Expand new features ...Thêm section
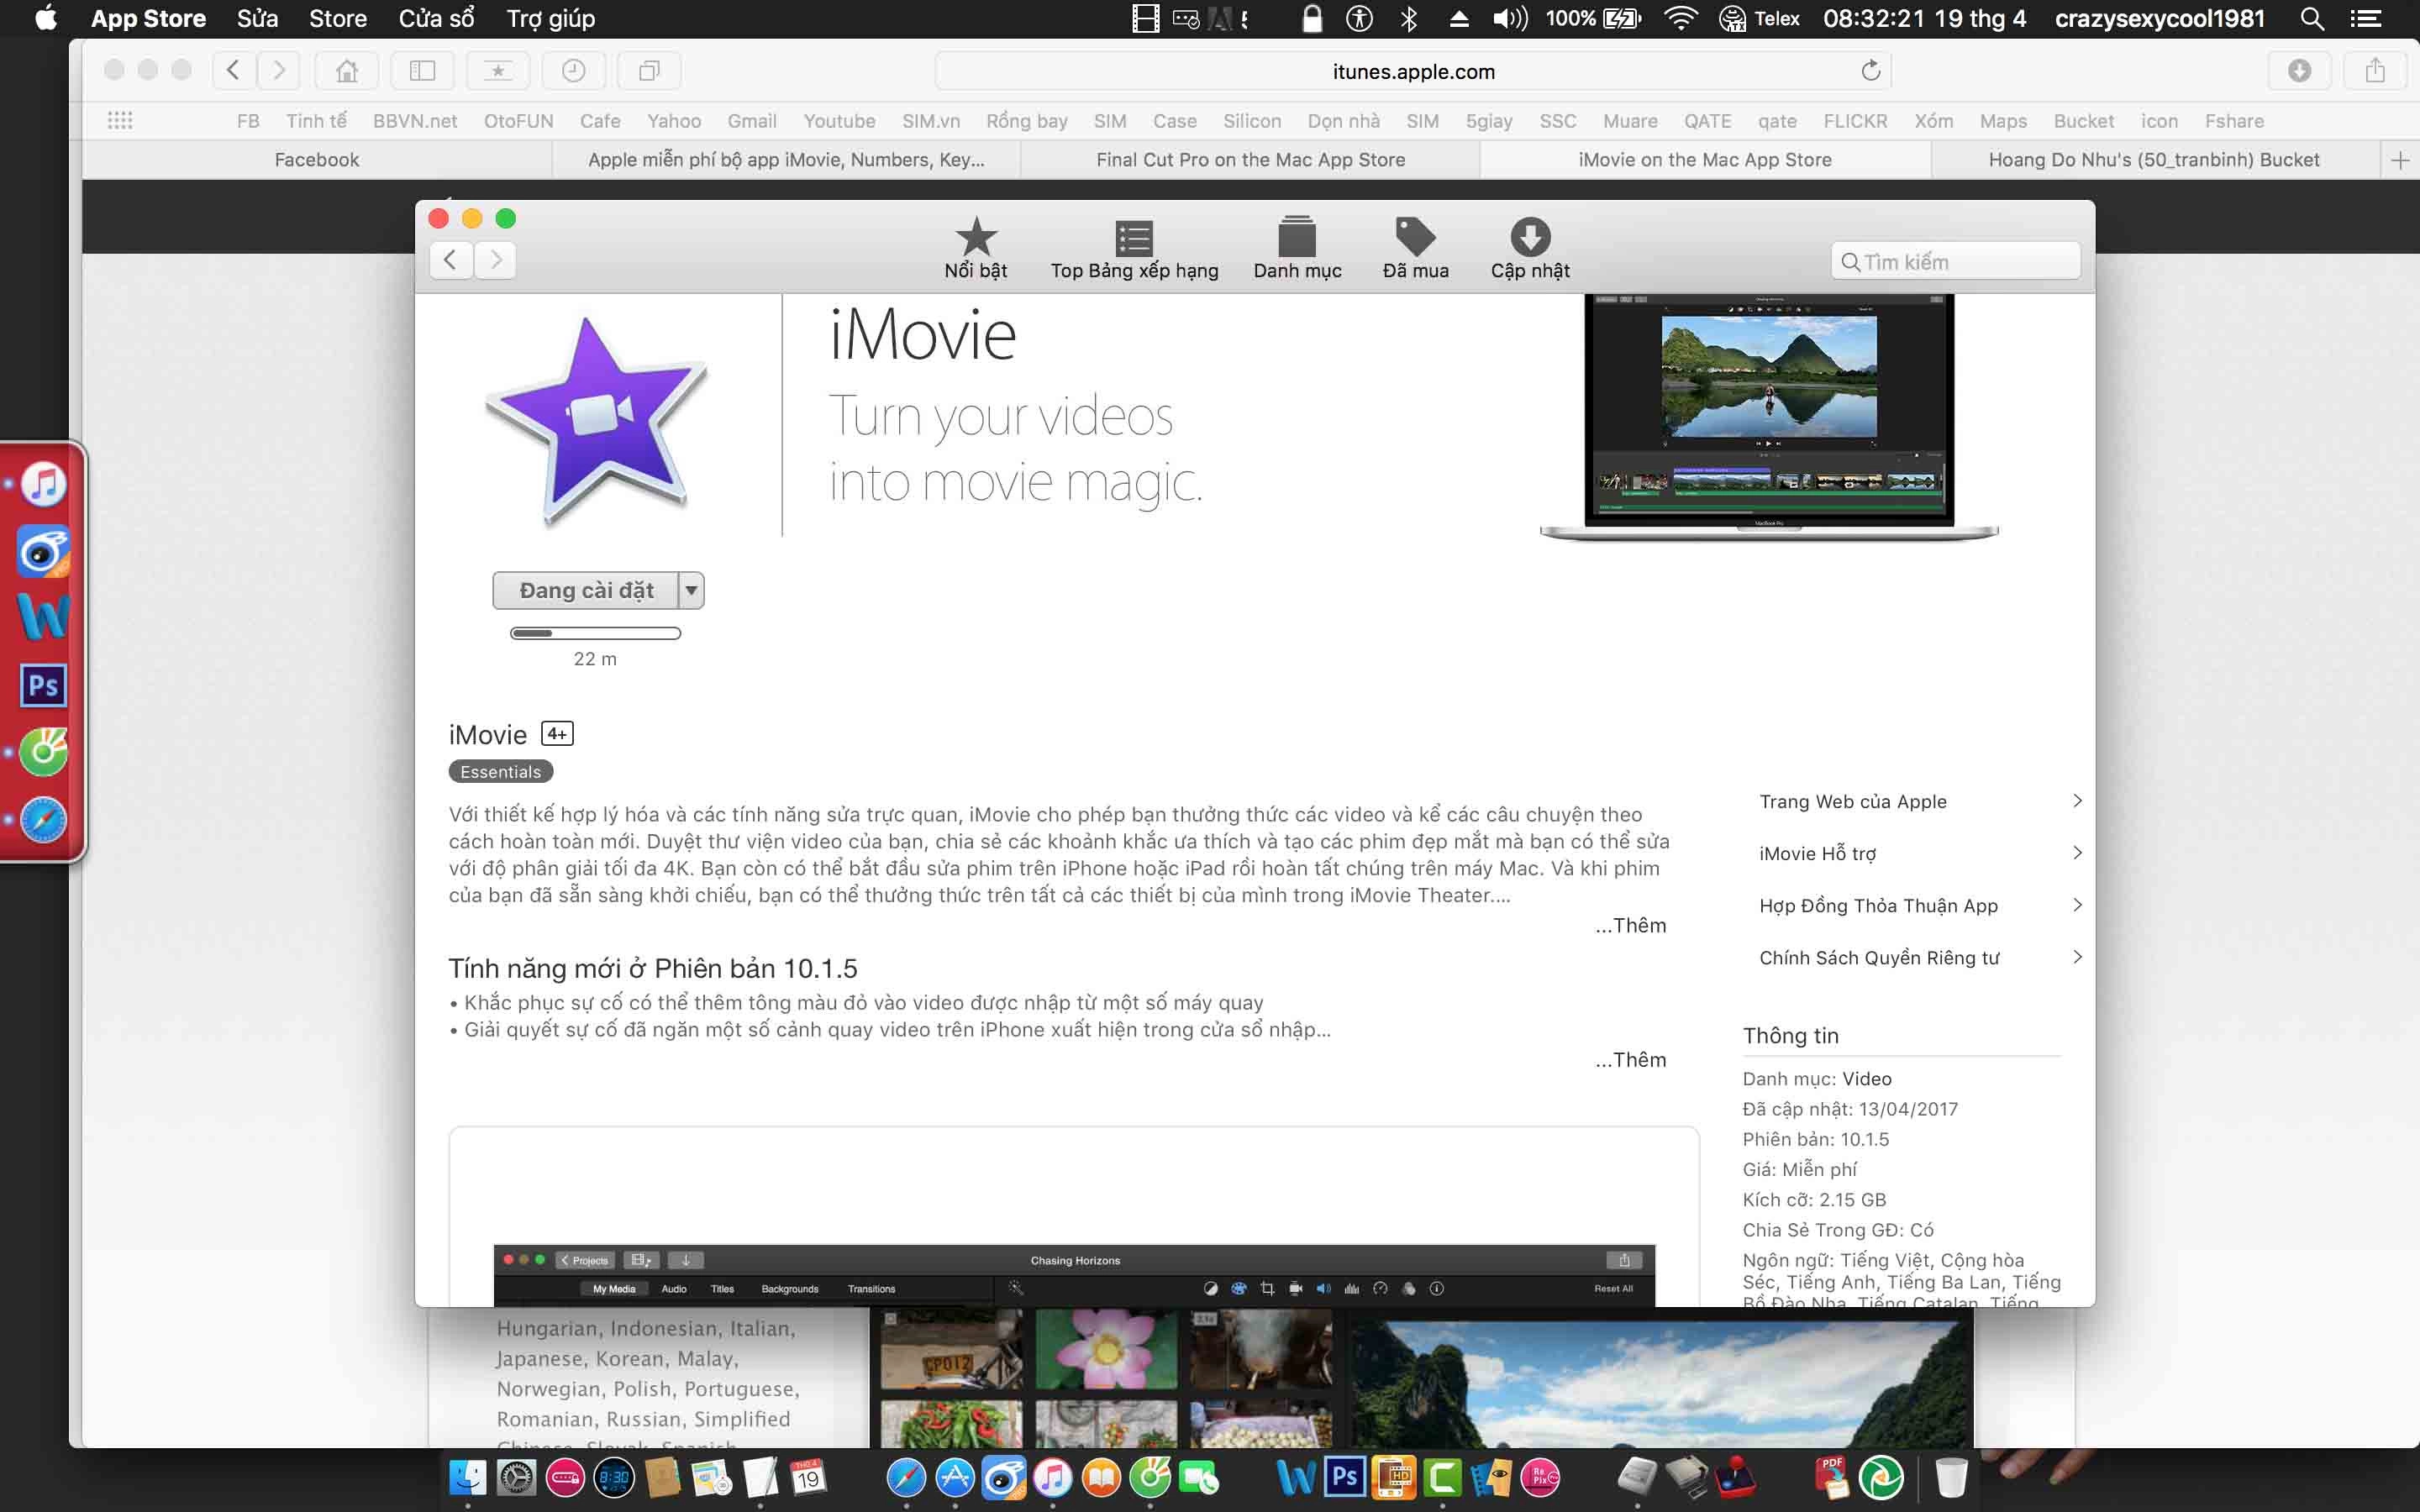The width and height of the screenshot is (2420, 1512). (1629, 1058)
